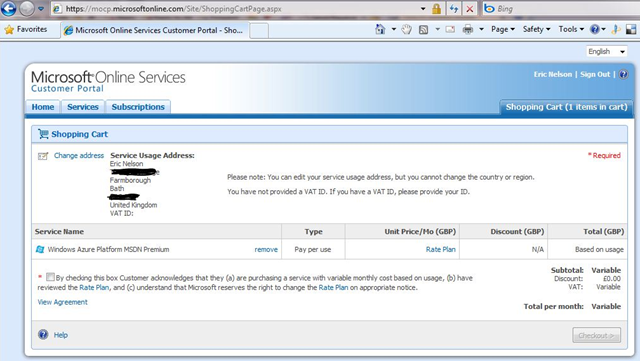The height and width of the screenshot is (361, 640).
Task: Expand the feeds dropdown arrow
Action: pos(438,29)
